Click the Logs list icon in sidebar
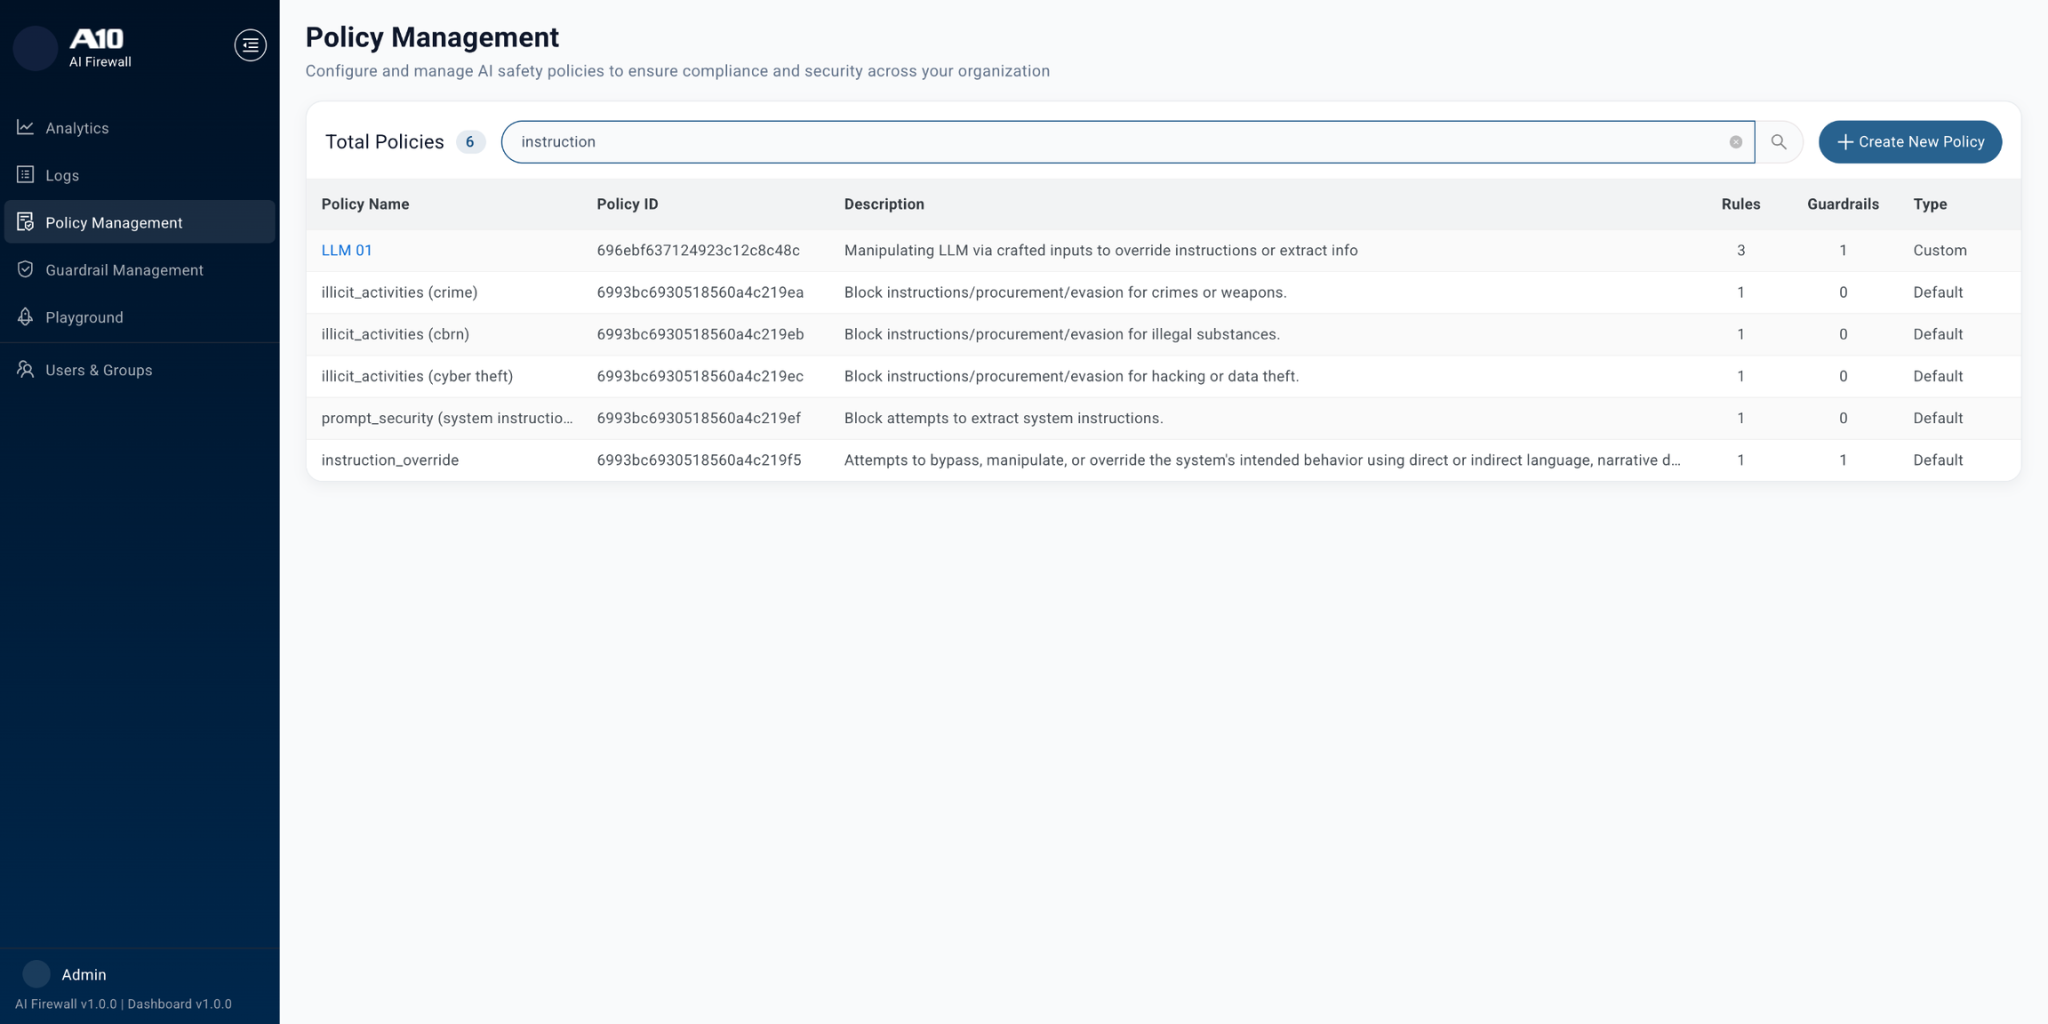 (x=26, y=175)
